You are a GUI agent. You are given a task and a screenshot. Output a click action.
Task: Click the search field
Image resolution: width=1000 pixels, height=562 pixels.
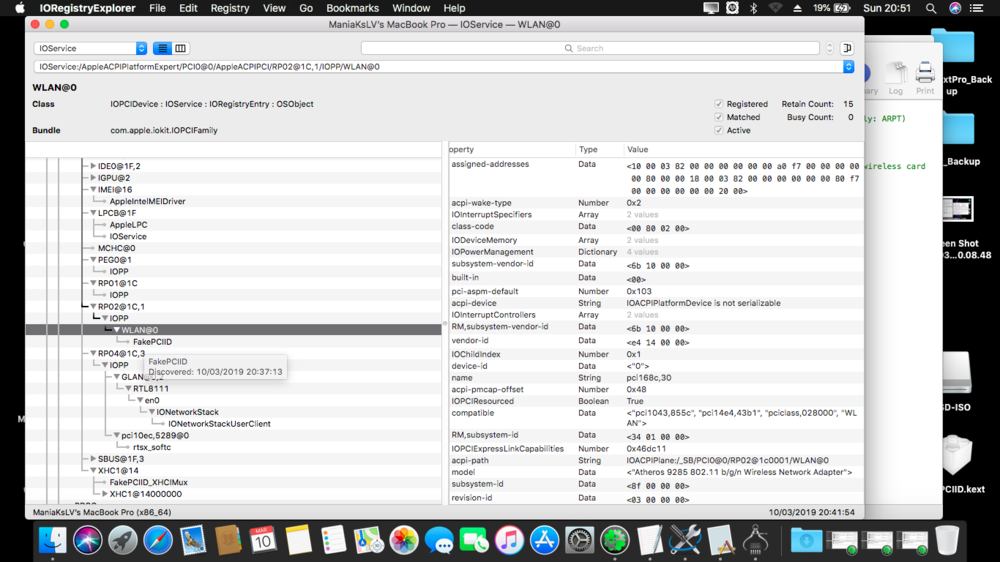pos(590,48)
